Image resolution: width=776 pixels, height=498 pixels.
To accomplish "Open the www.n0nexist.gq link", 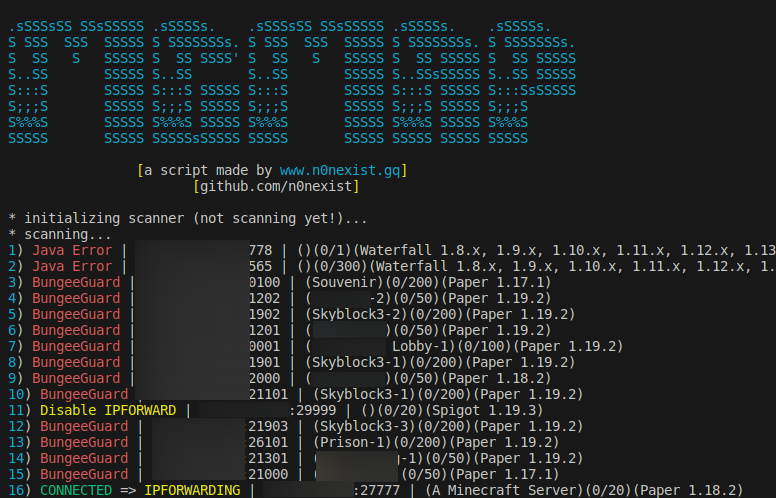I will point(340,170).
